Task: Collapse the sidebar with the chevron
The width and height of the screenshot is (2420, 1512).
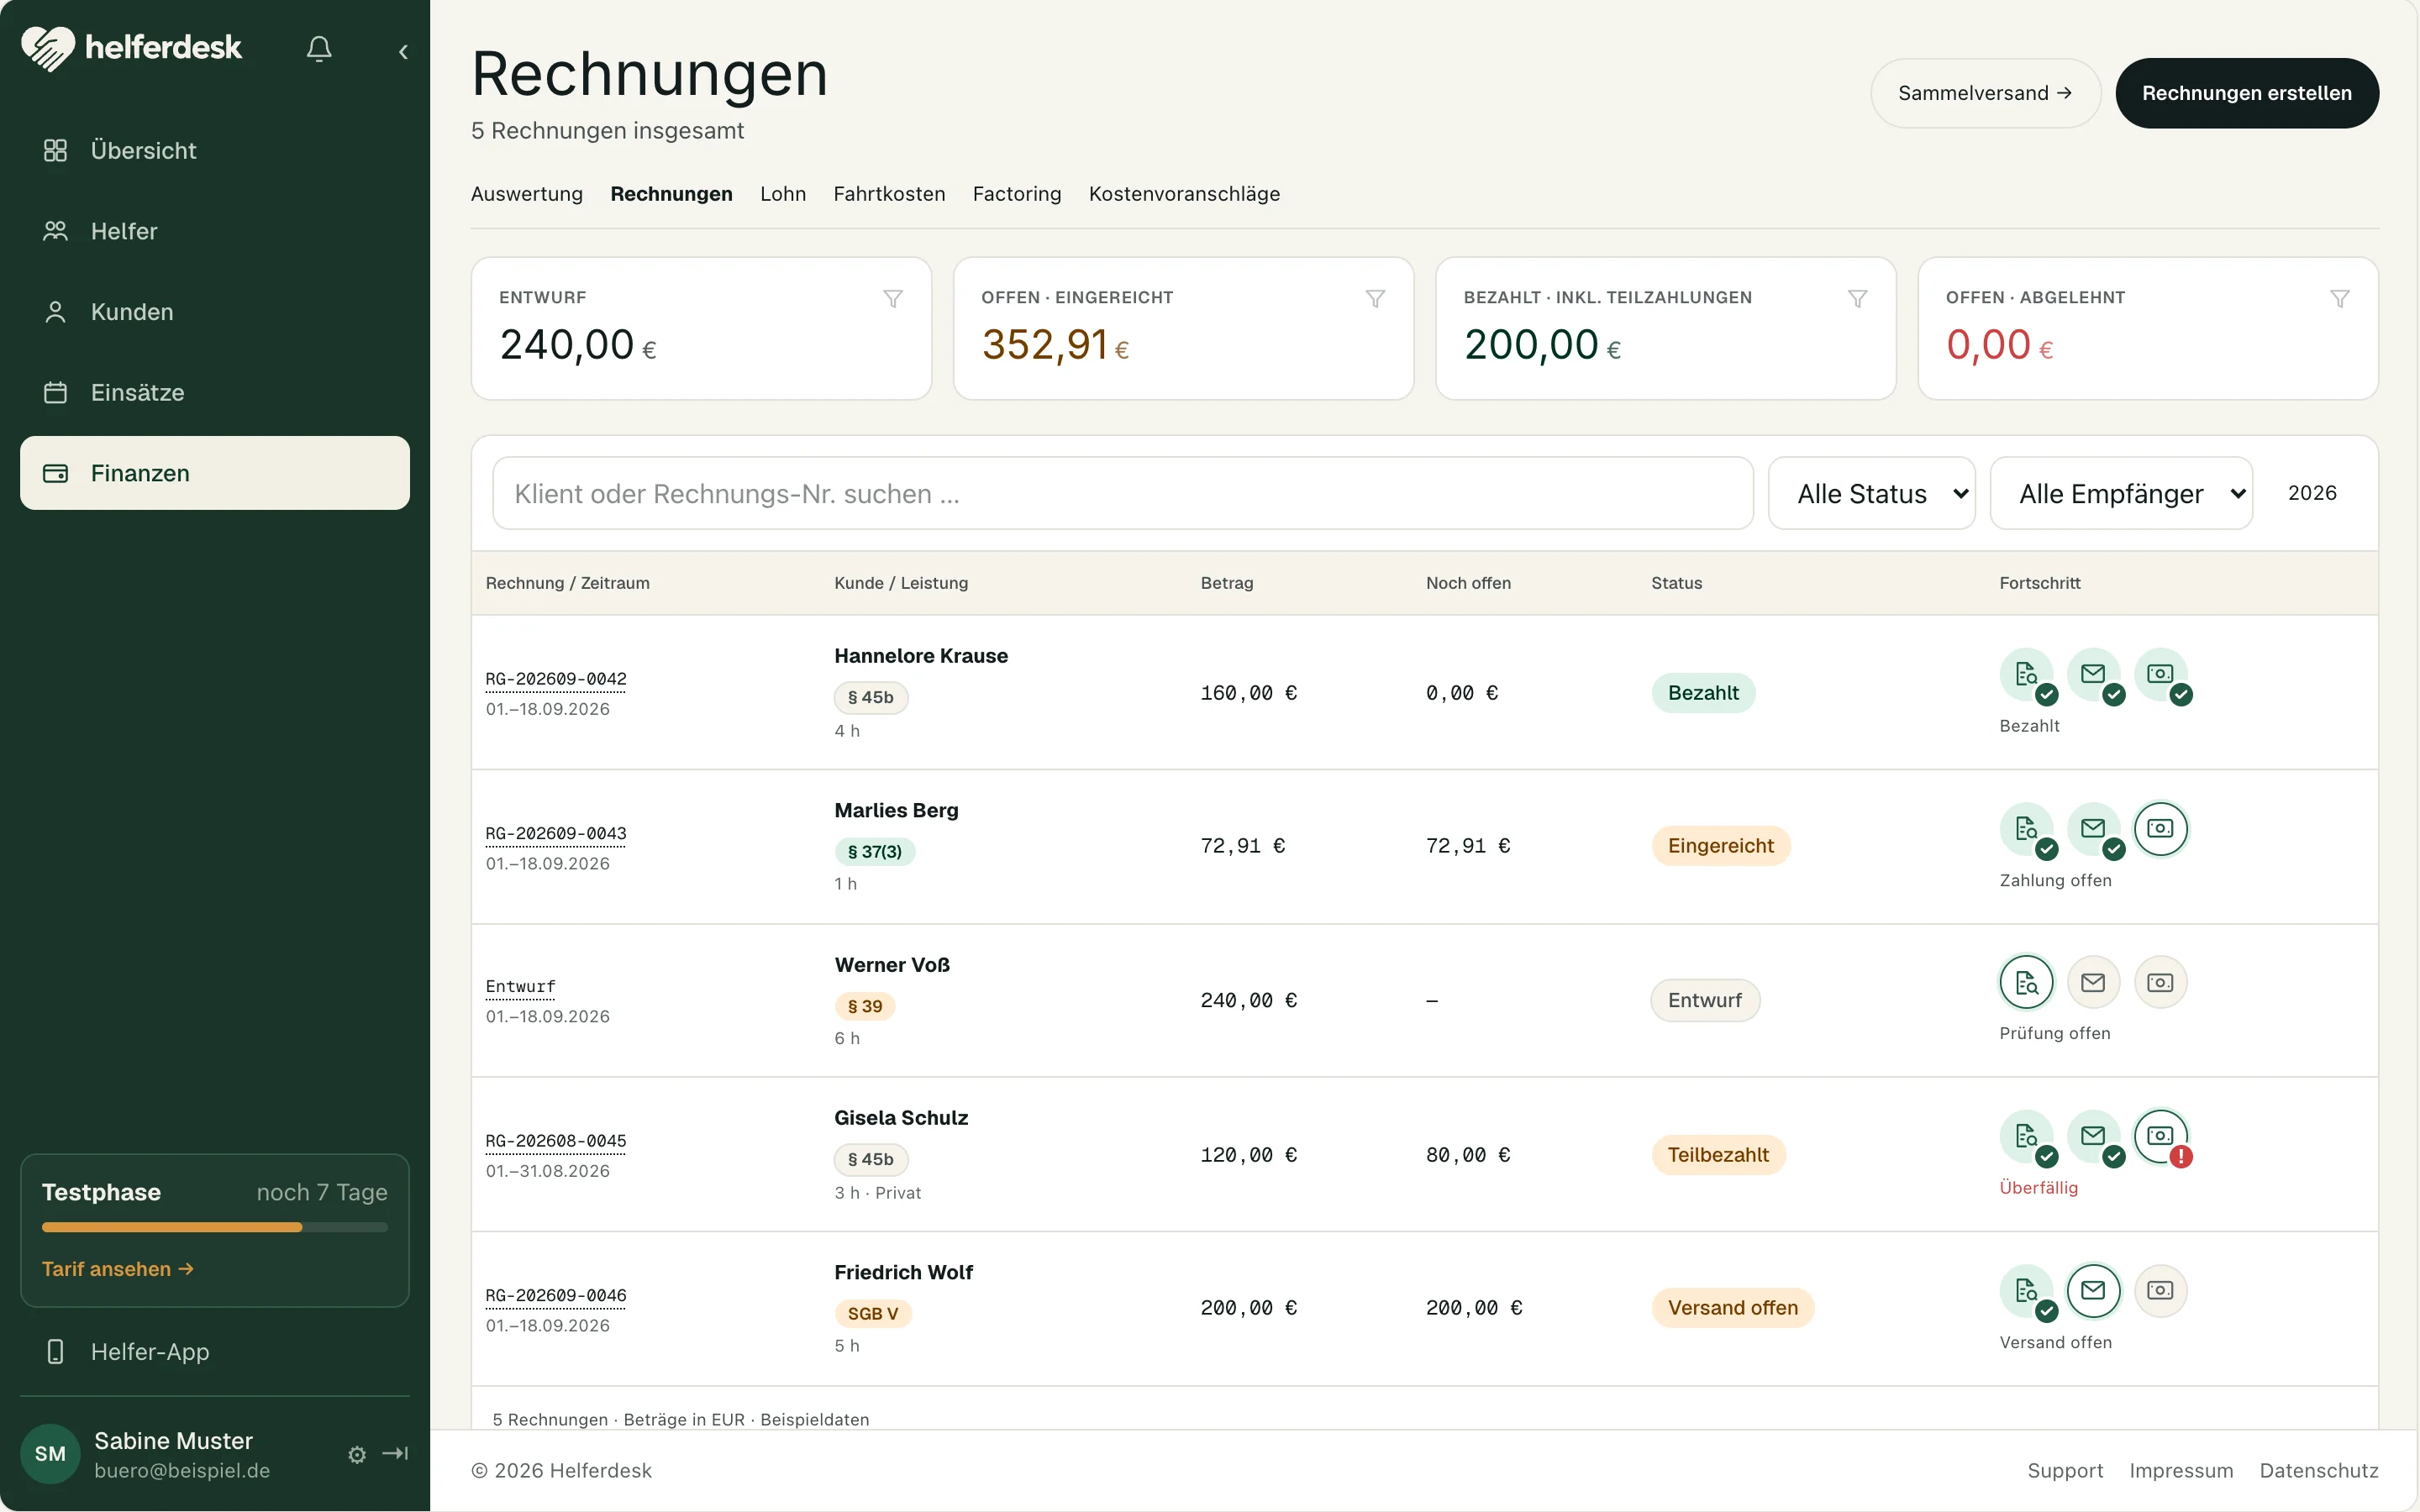Action: coord(403,51)
